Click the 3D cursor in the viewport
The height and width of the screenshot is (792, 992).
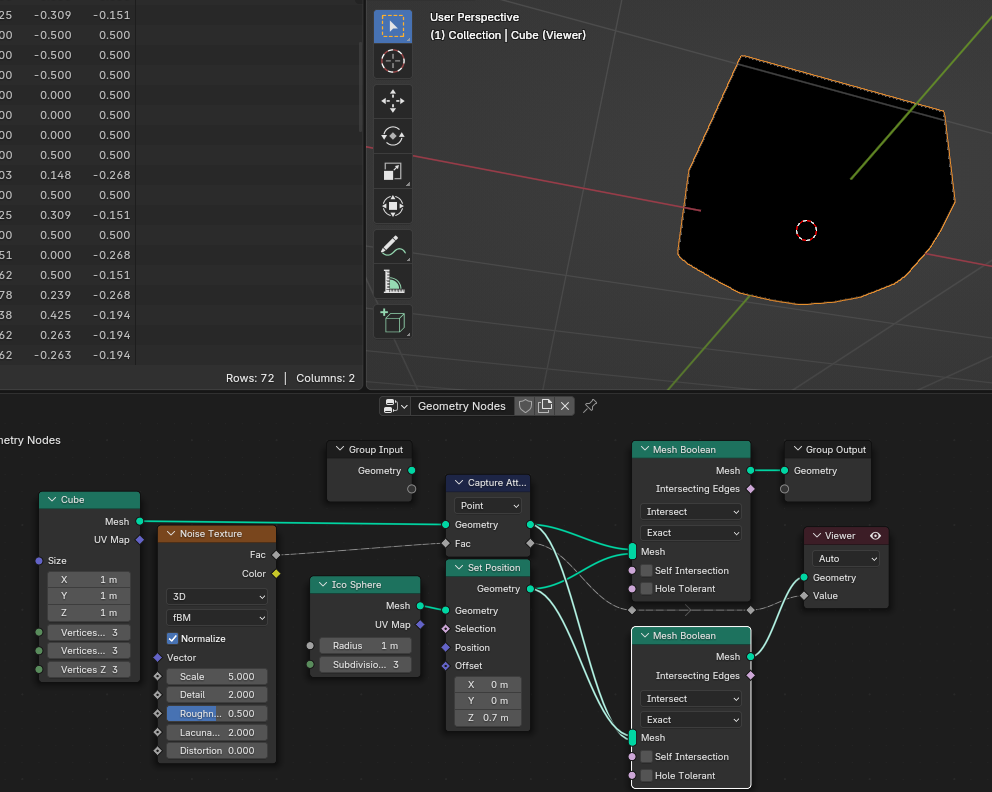806,231
